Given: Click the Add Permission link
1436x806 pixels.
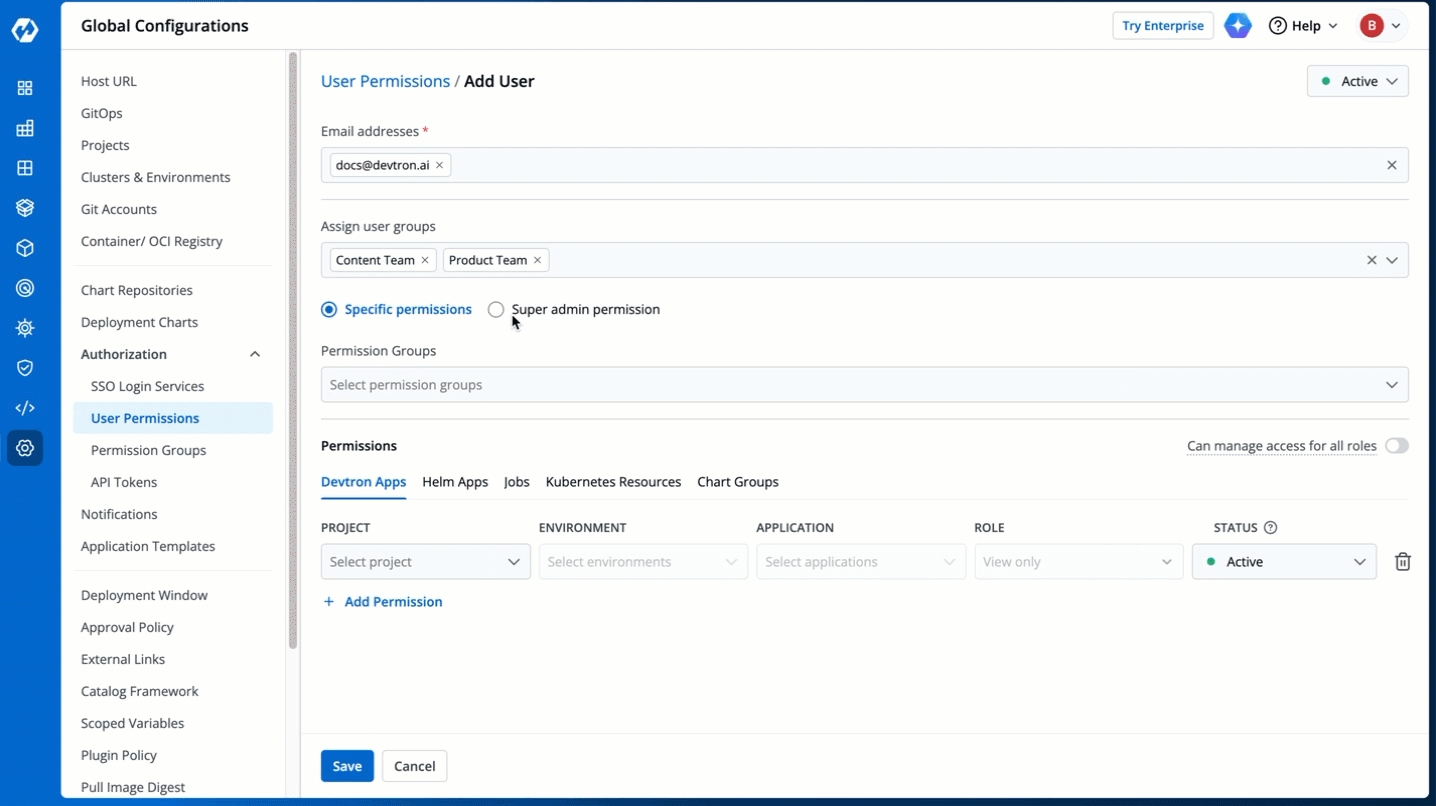Looking at the screenshot, I should [x=382, y=602].
